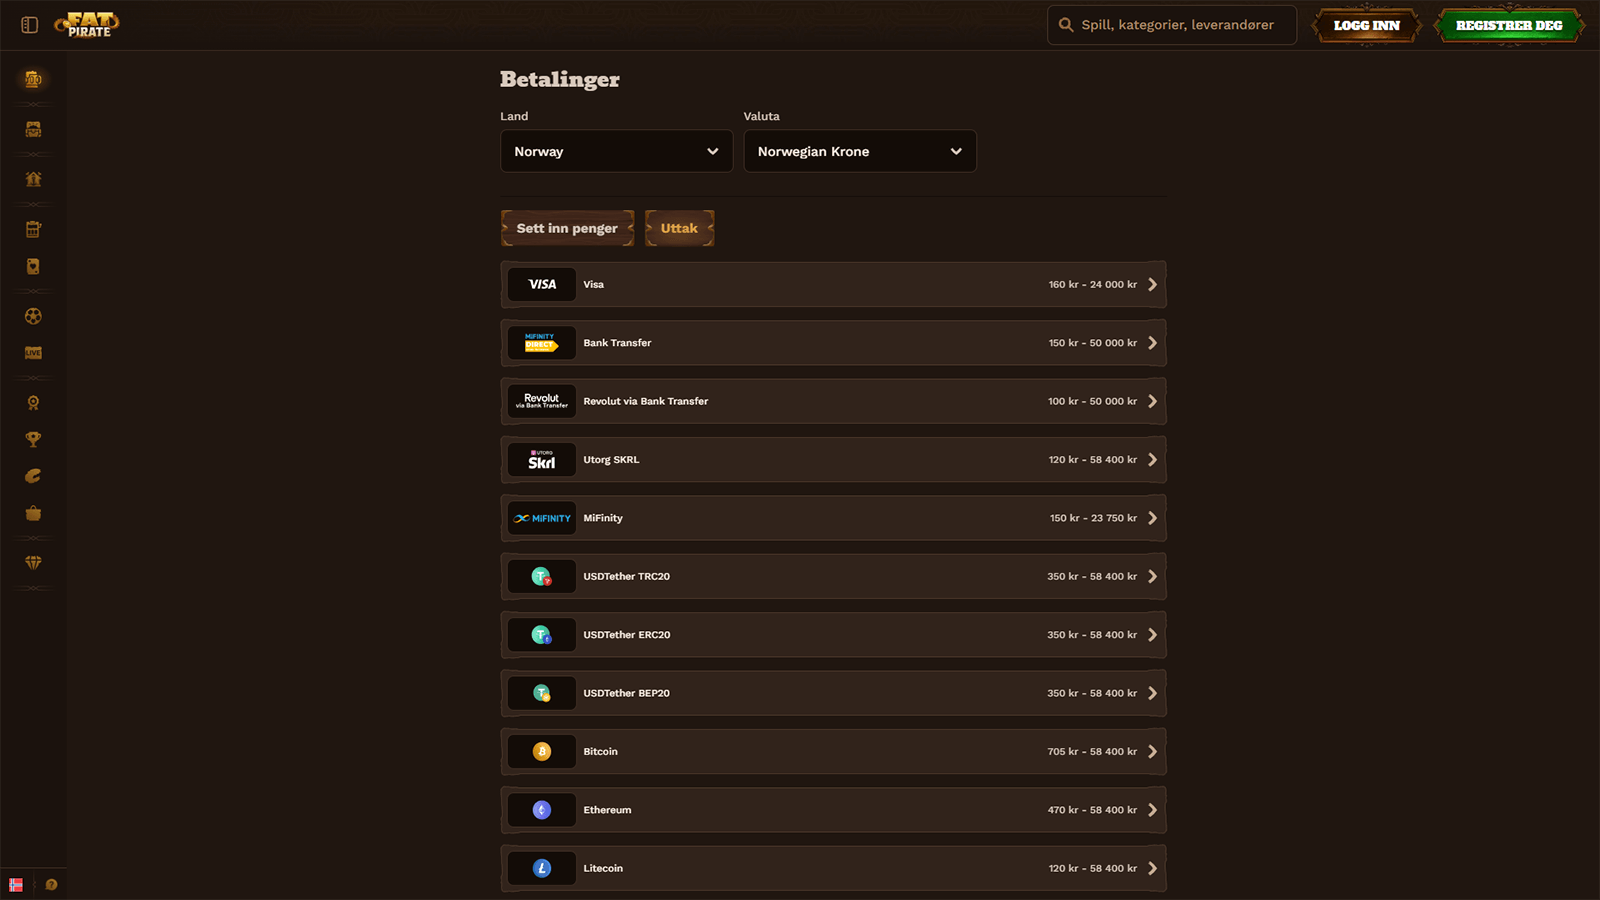This screenshot has width=1600, height=900.
Task: Open the Valuta dropdown showing Norwegian Krone
Action: (x=859, y=152)
